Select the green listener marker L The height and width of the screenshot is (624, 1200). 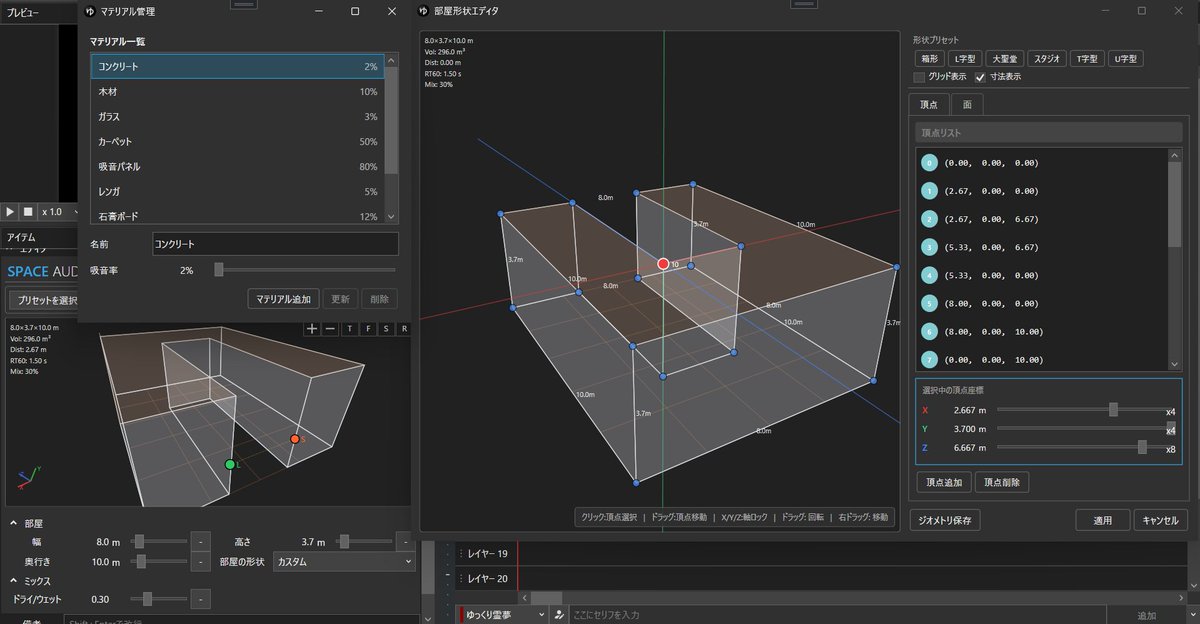(230, 465)
